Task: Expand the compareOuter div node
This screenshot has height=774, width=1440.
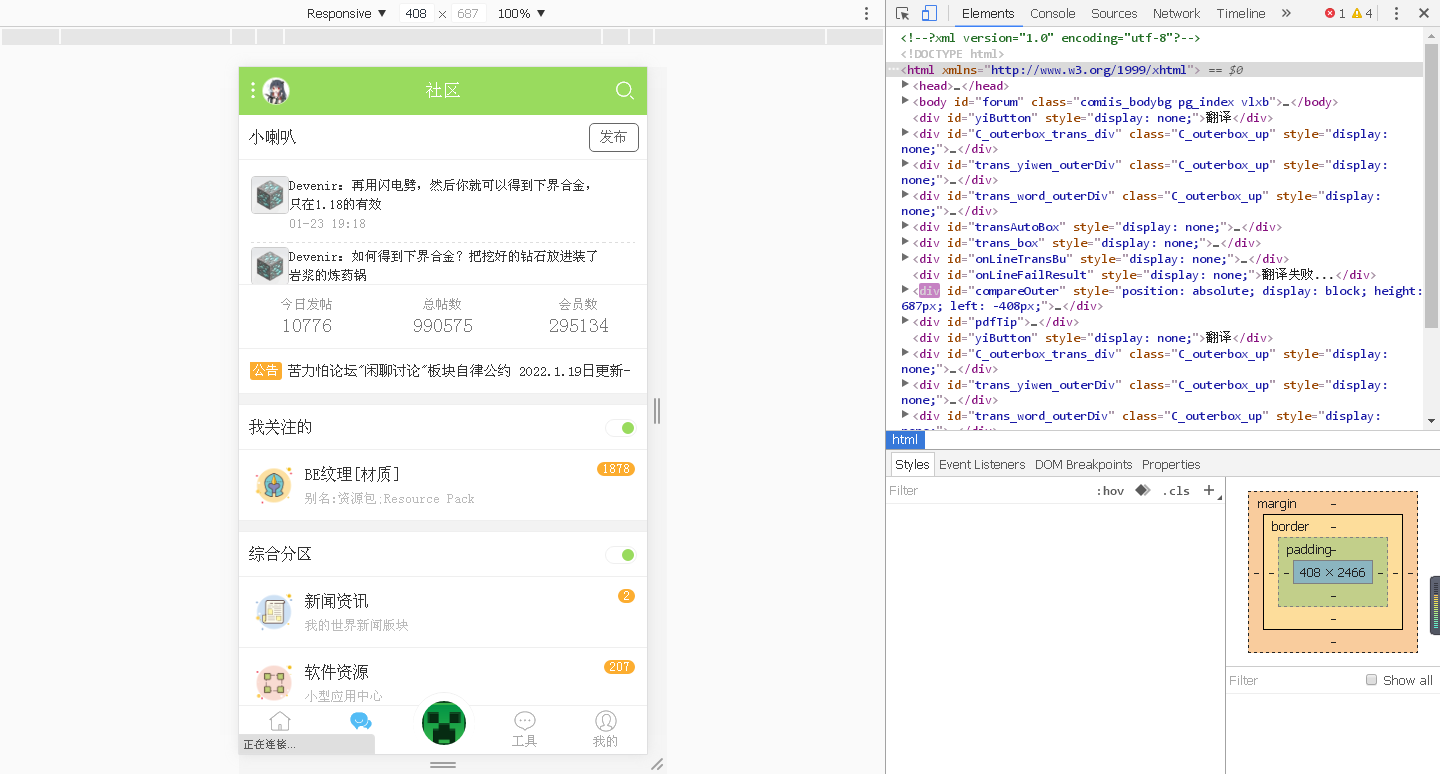Action: pos(906,290)
